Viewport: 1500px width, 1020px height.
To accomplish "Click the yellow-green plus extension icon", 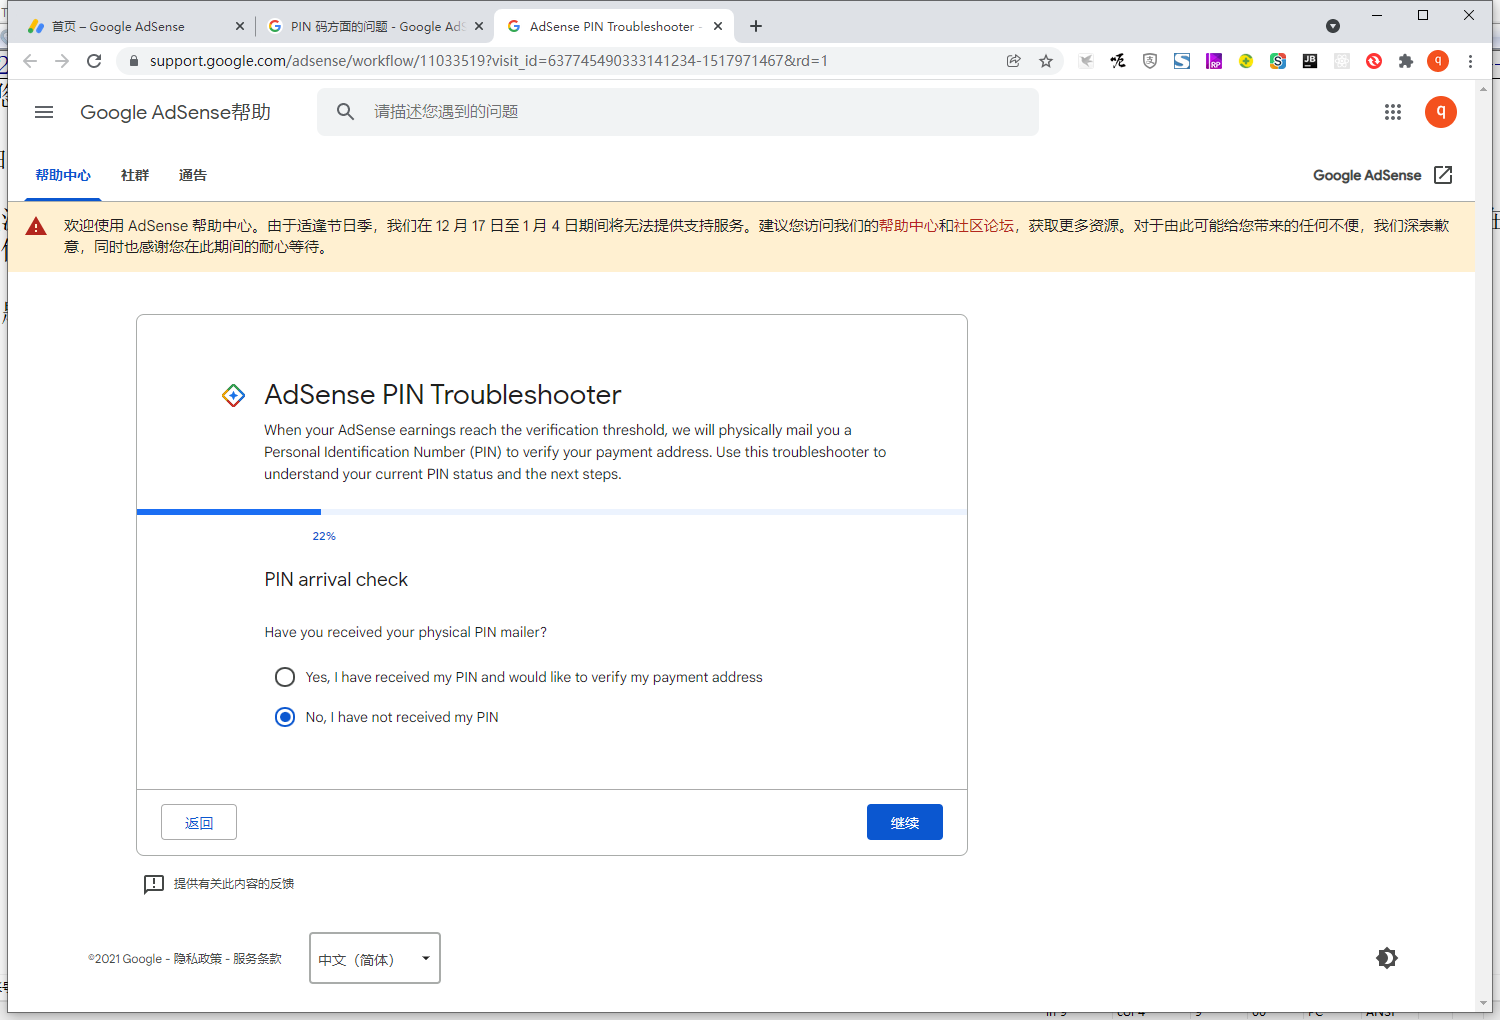I will [1246, 61].
